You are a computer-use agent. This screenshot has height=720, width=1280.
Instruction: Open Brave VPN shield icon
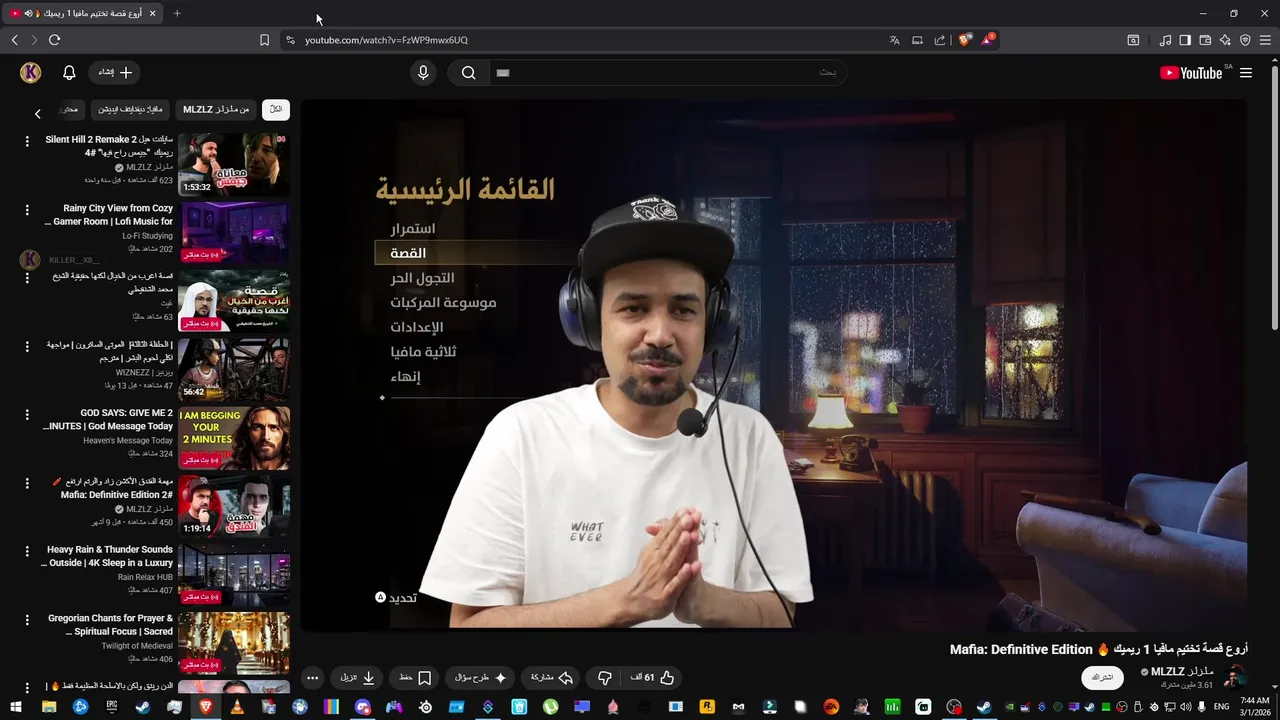1245,40
